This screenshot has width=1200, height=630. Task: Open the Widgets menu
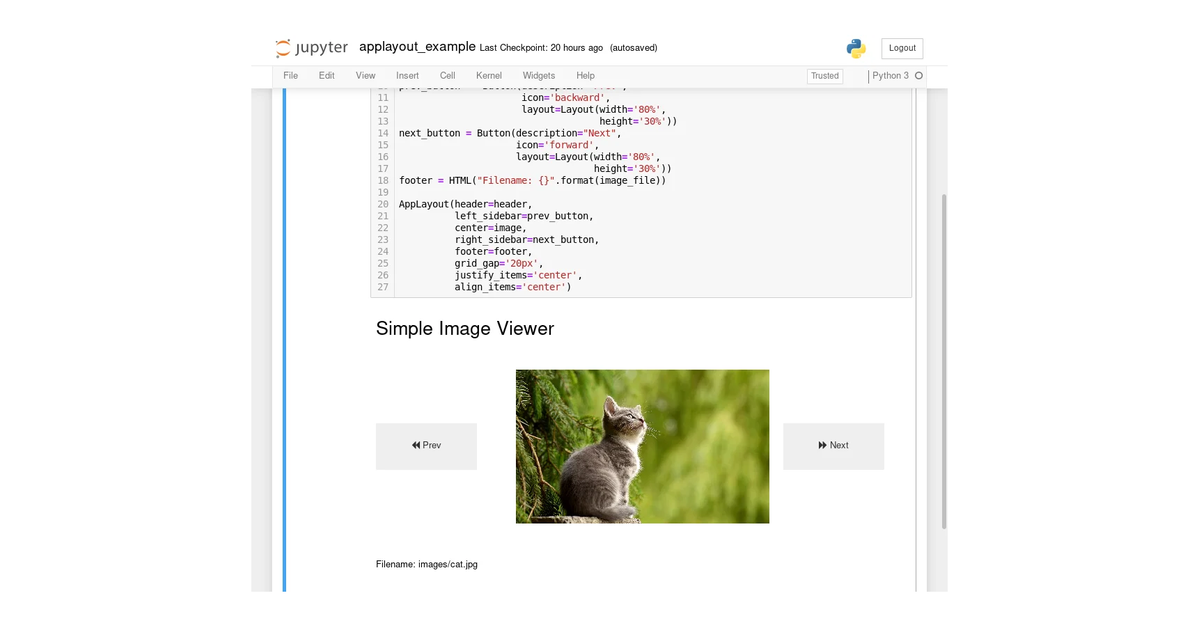(539, 76)
